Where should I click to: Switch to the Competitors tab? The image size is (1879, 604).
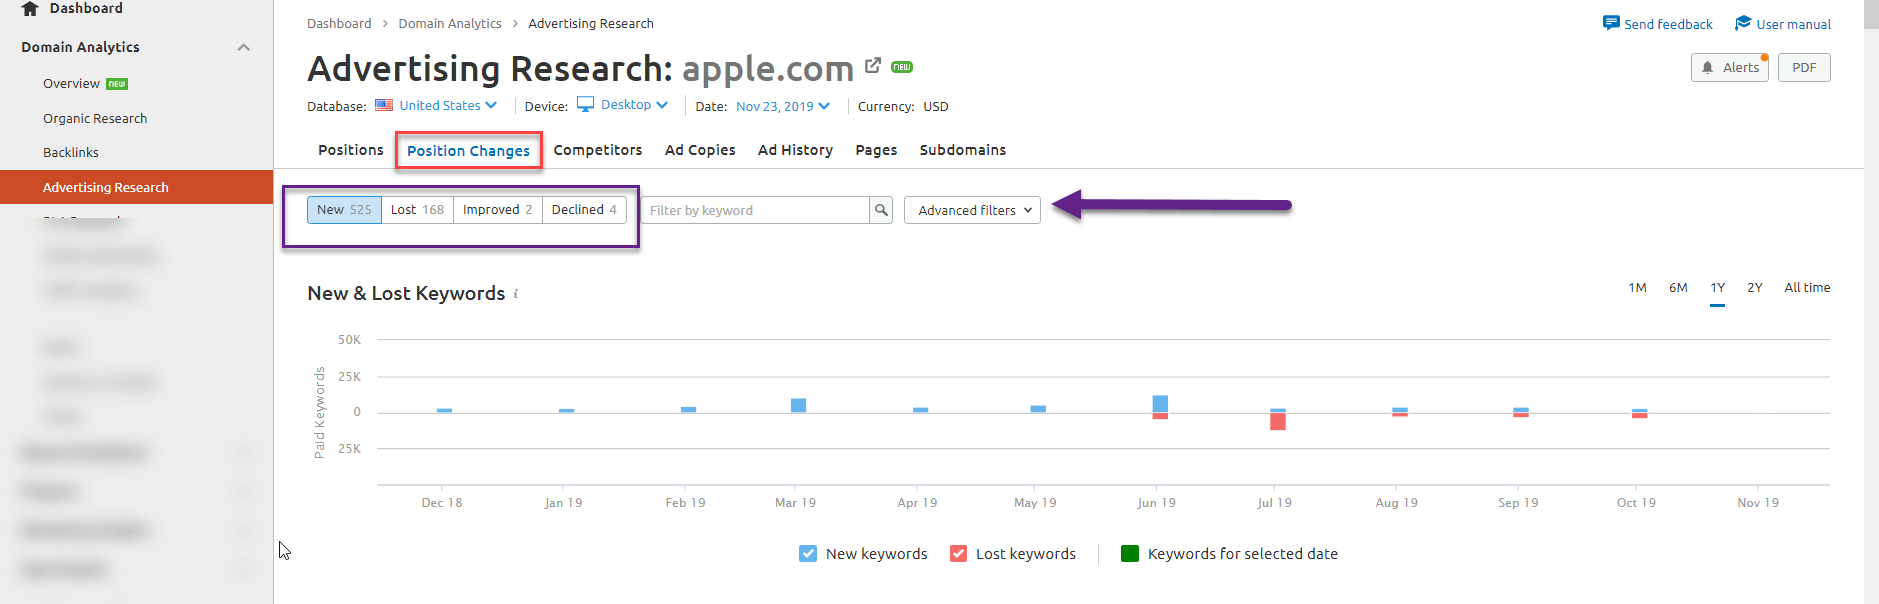tap(598, 150)
